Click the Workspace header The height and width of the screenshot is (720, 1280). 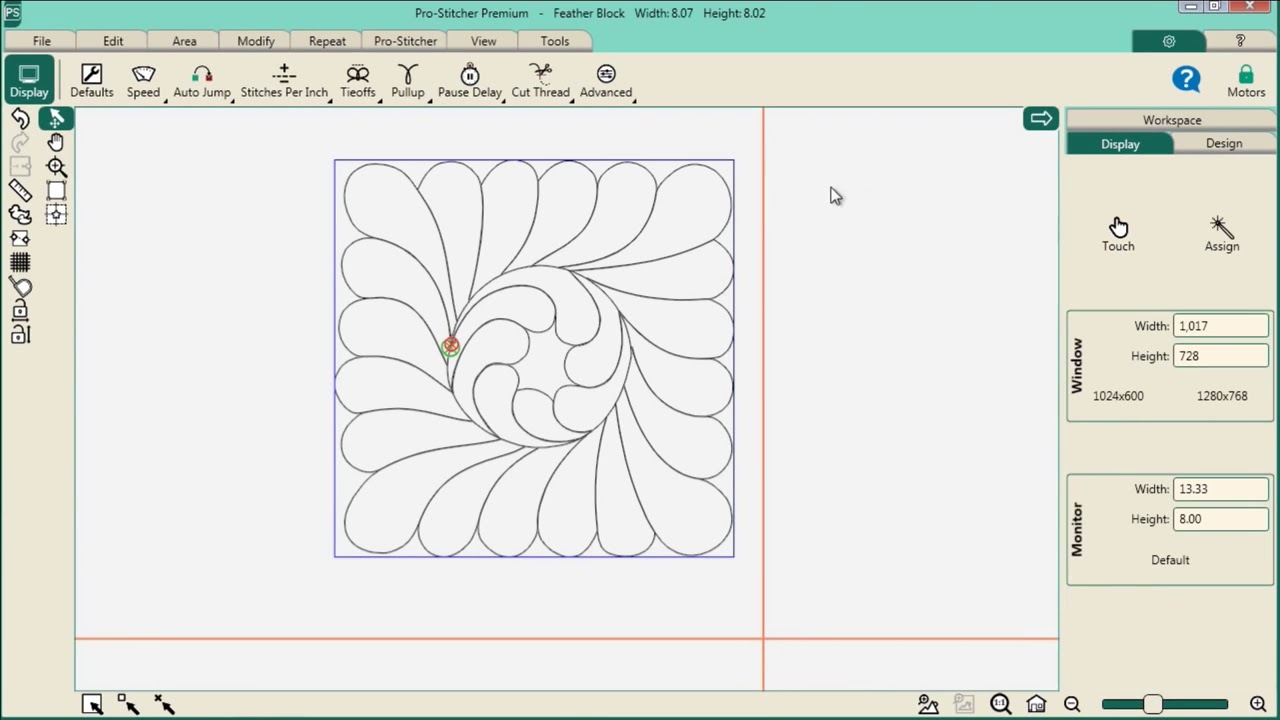1172,120
